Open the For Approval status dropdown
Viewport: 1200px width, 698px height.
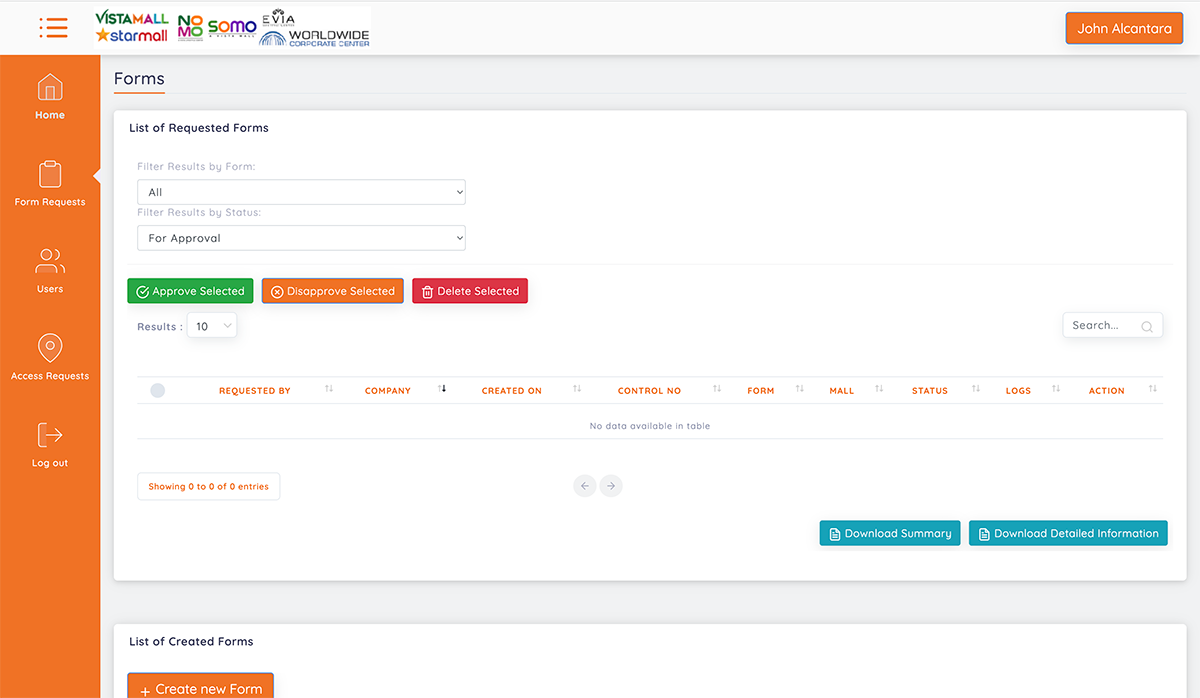(x=301, y=238)
